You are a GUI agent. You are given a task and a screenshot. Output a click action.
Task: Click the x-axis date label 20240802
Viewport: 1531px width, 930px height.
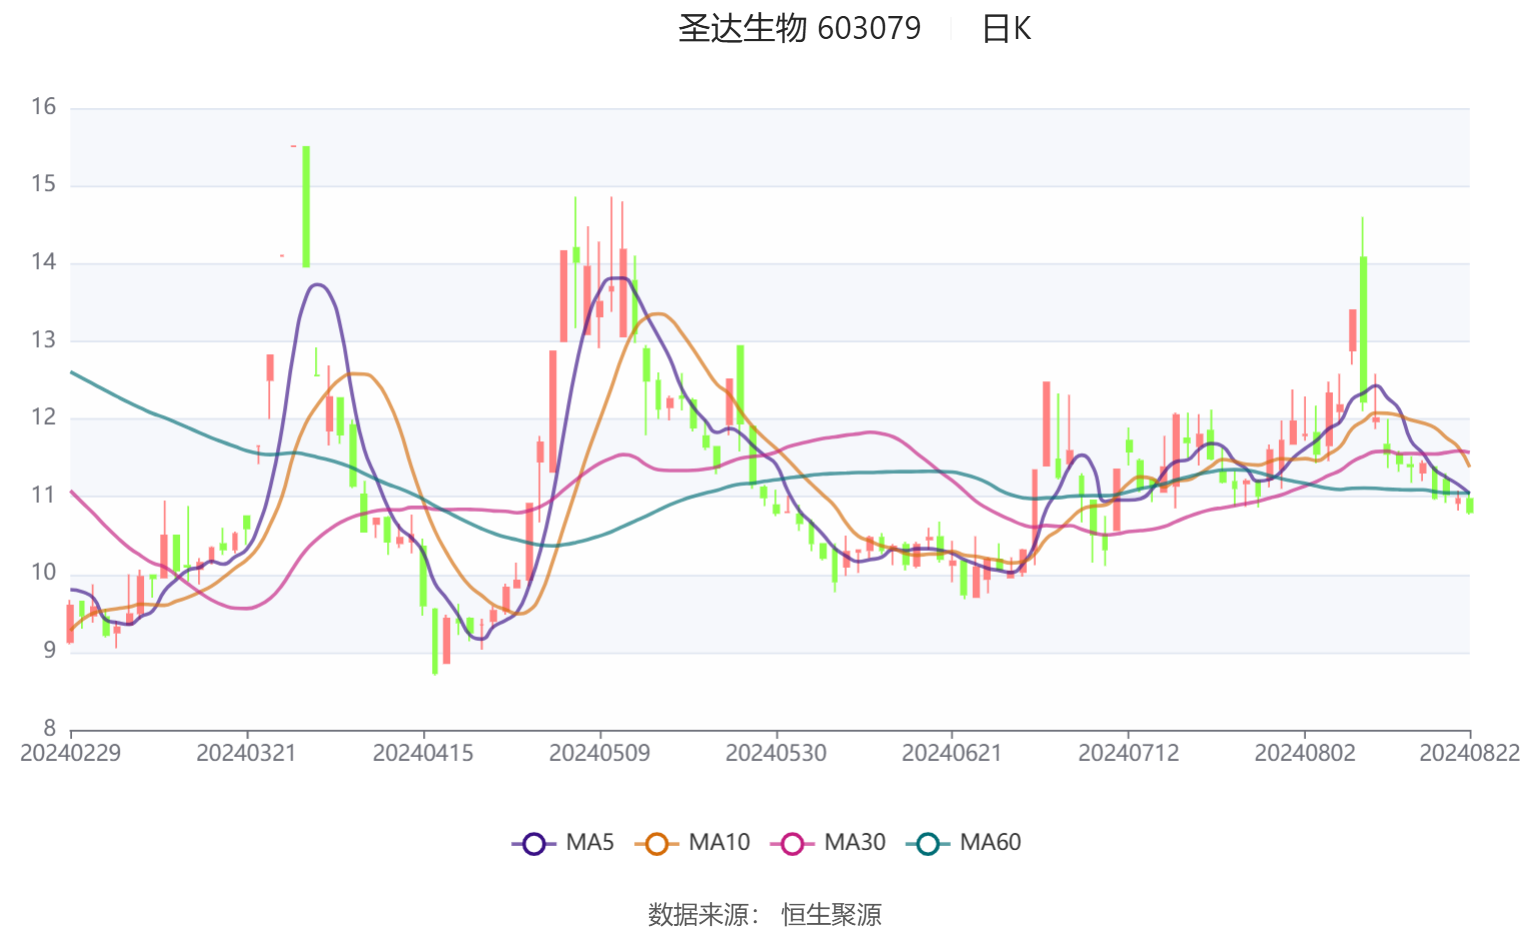(1305, 753)
